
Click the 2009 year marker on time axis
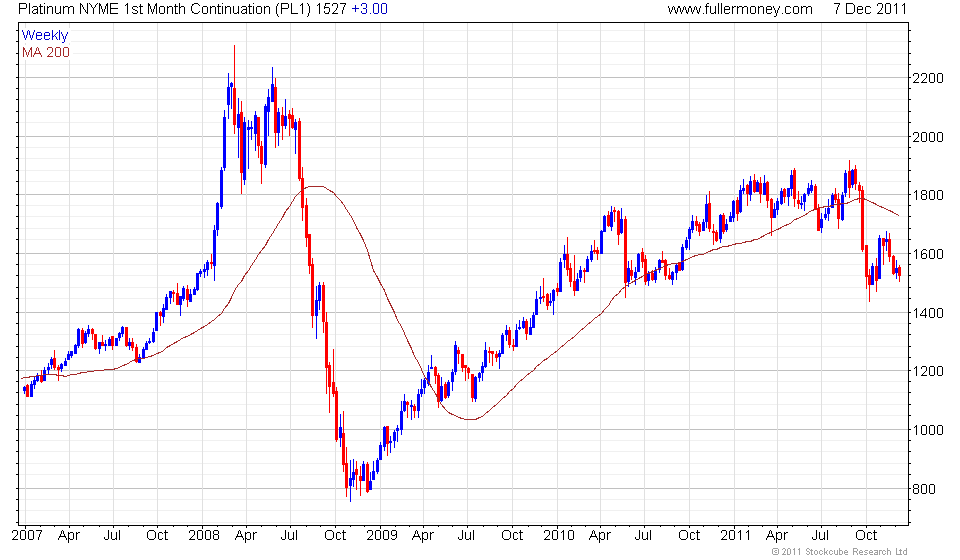[x=381, y=535]
